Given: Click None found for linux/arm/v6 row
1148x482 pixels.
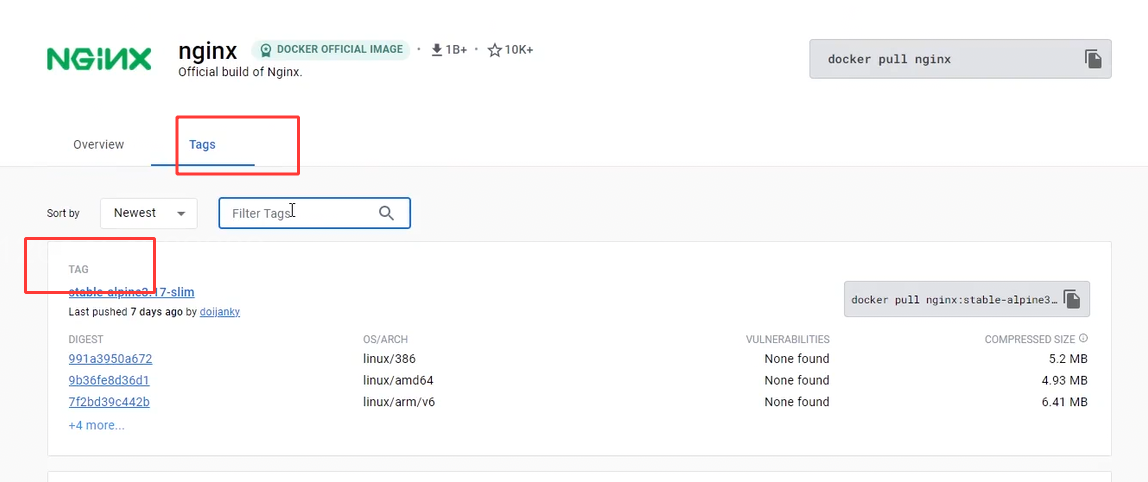Looking at the screenshot, I should 797,401.
